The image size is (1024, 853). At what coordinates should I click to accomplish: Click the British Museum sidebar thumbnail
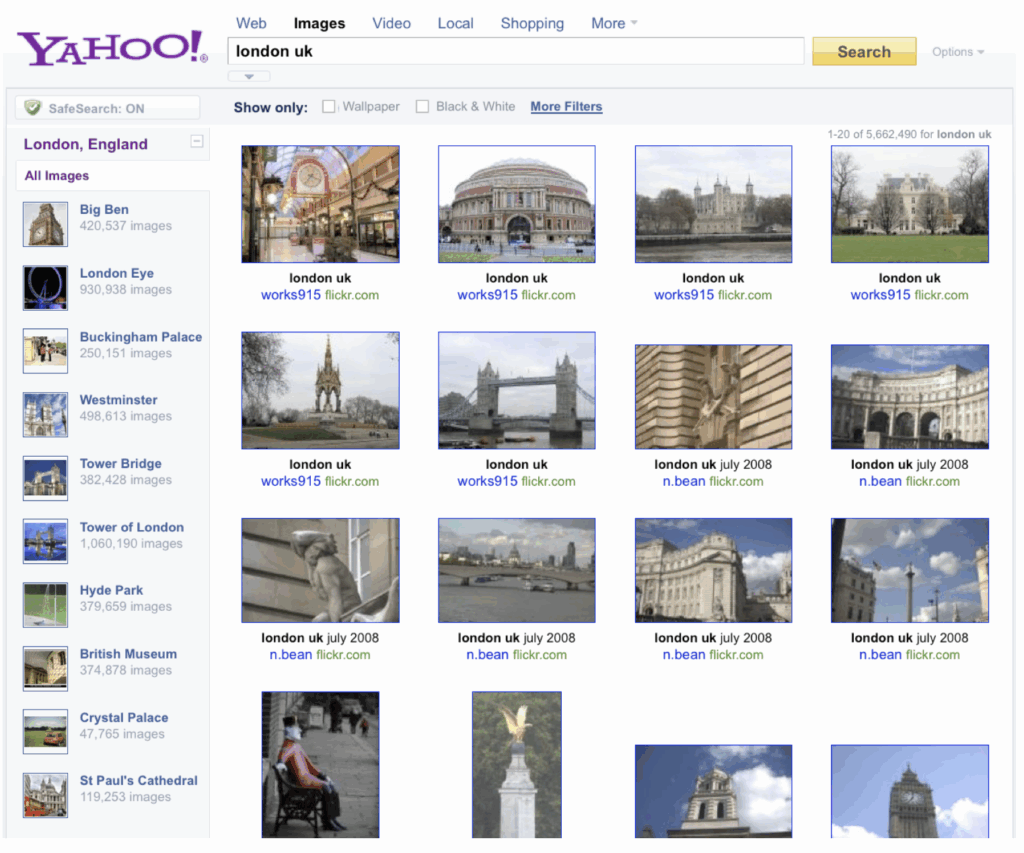click(45, 668)
